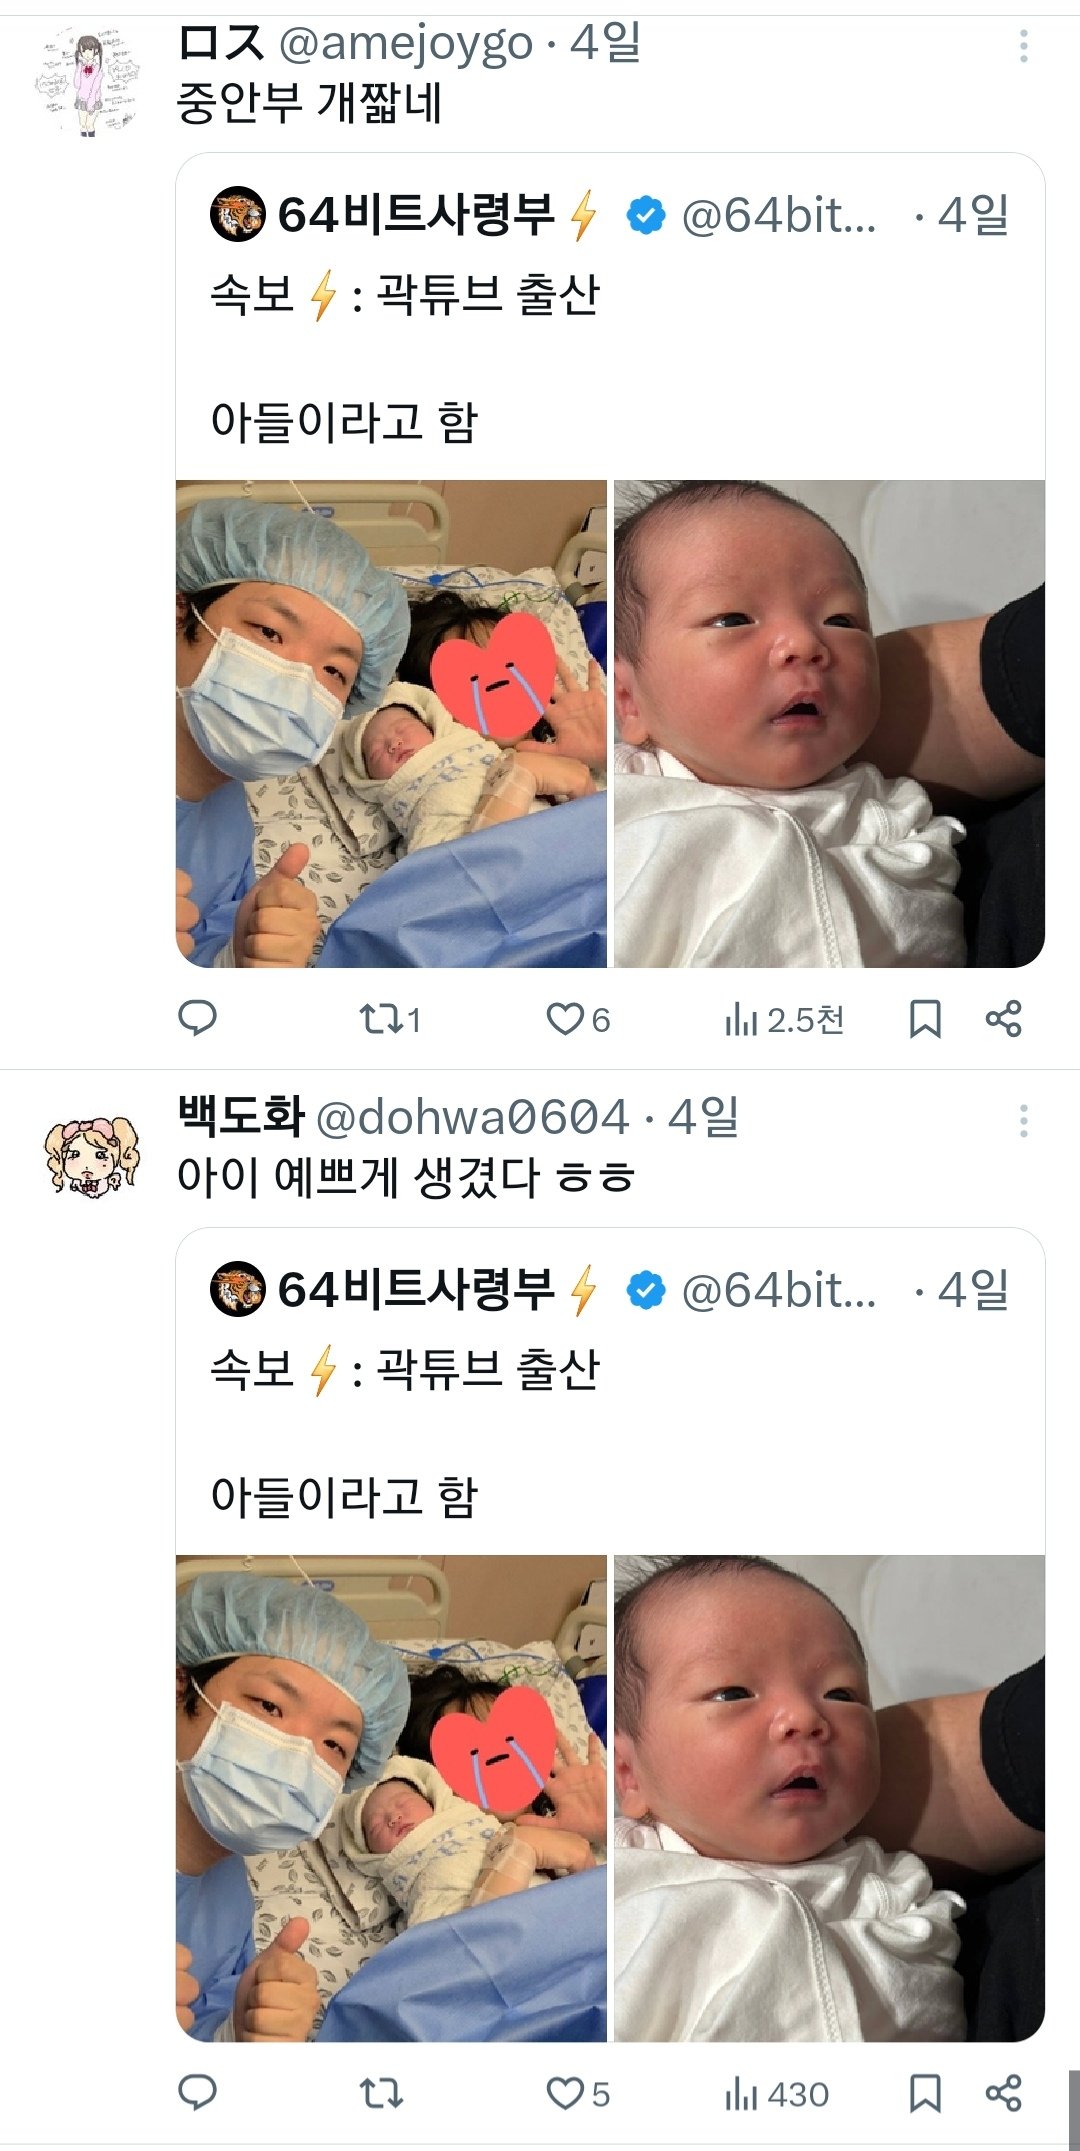Open more options for dohwa0604 post
The image size is (1080, 2151).
point(1023,1121)
